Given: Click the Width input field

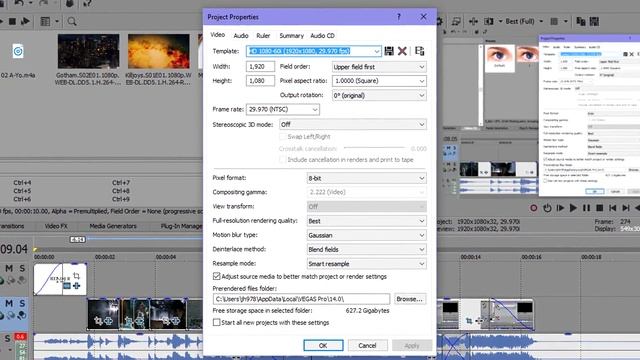Looking at the screenshot, I should [260, 67].
